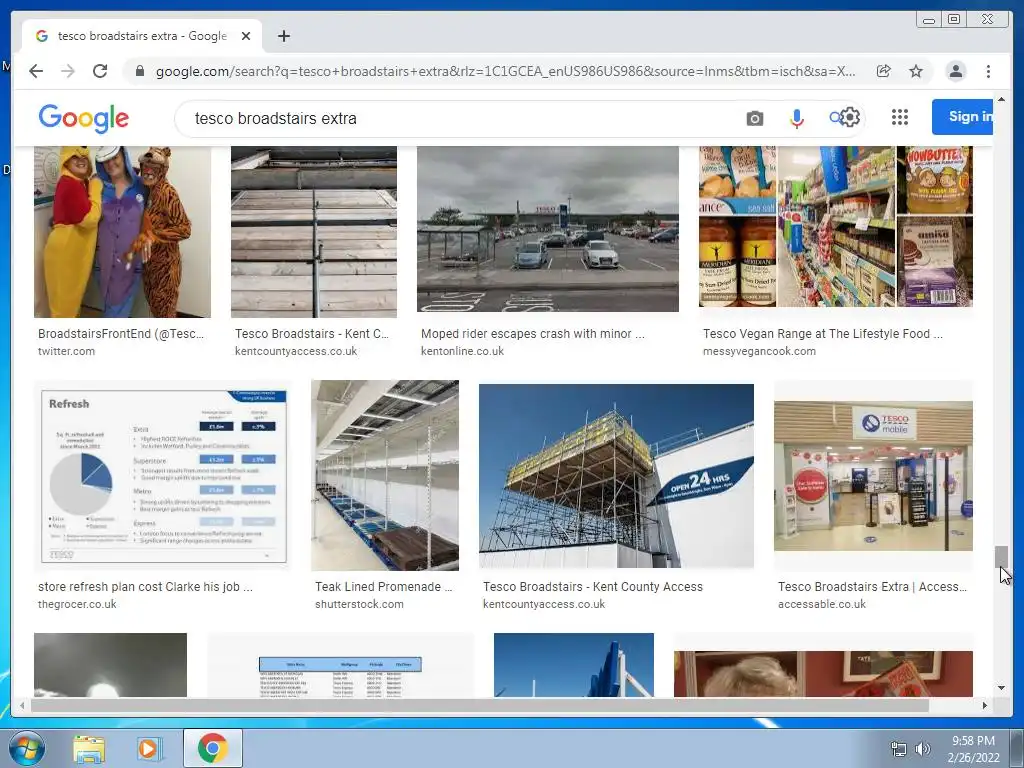Launch Windows Media Player from taskbar
Viewport: 1024px width, 768px height.
pyautogui.click(x=149, y=748)
